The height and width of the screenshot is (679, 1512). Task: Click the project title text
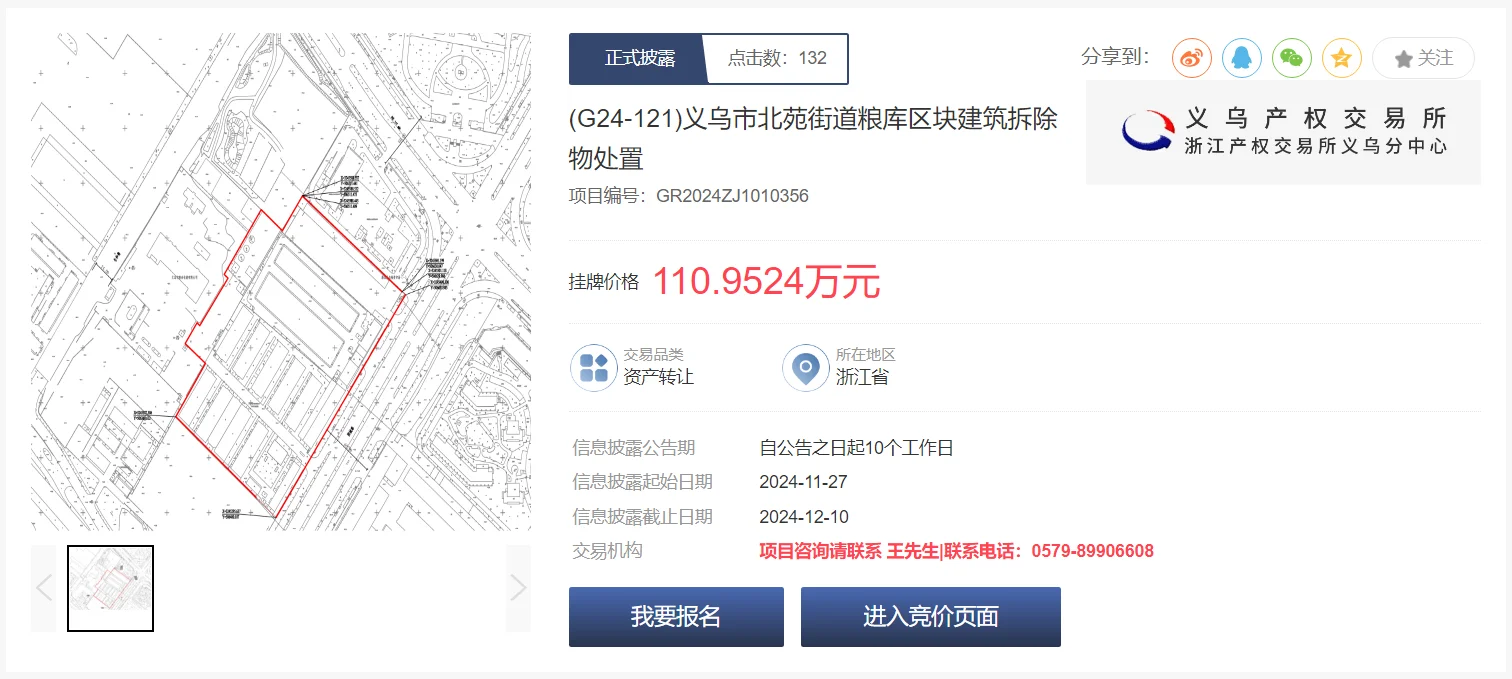tap(812, 138)
